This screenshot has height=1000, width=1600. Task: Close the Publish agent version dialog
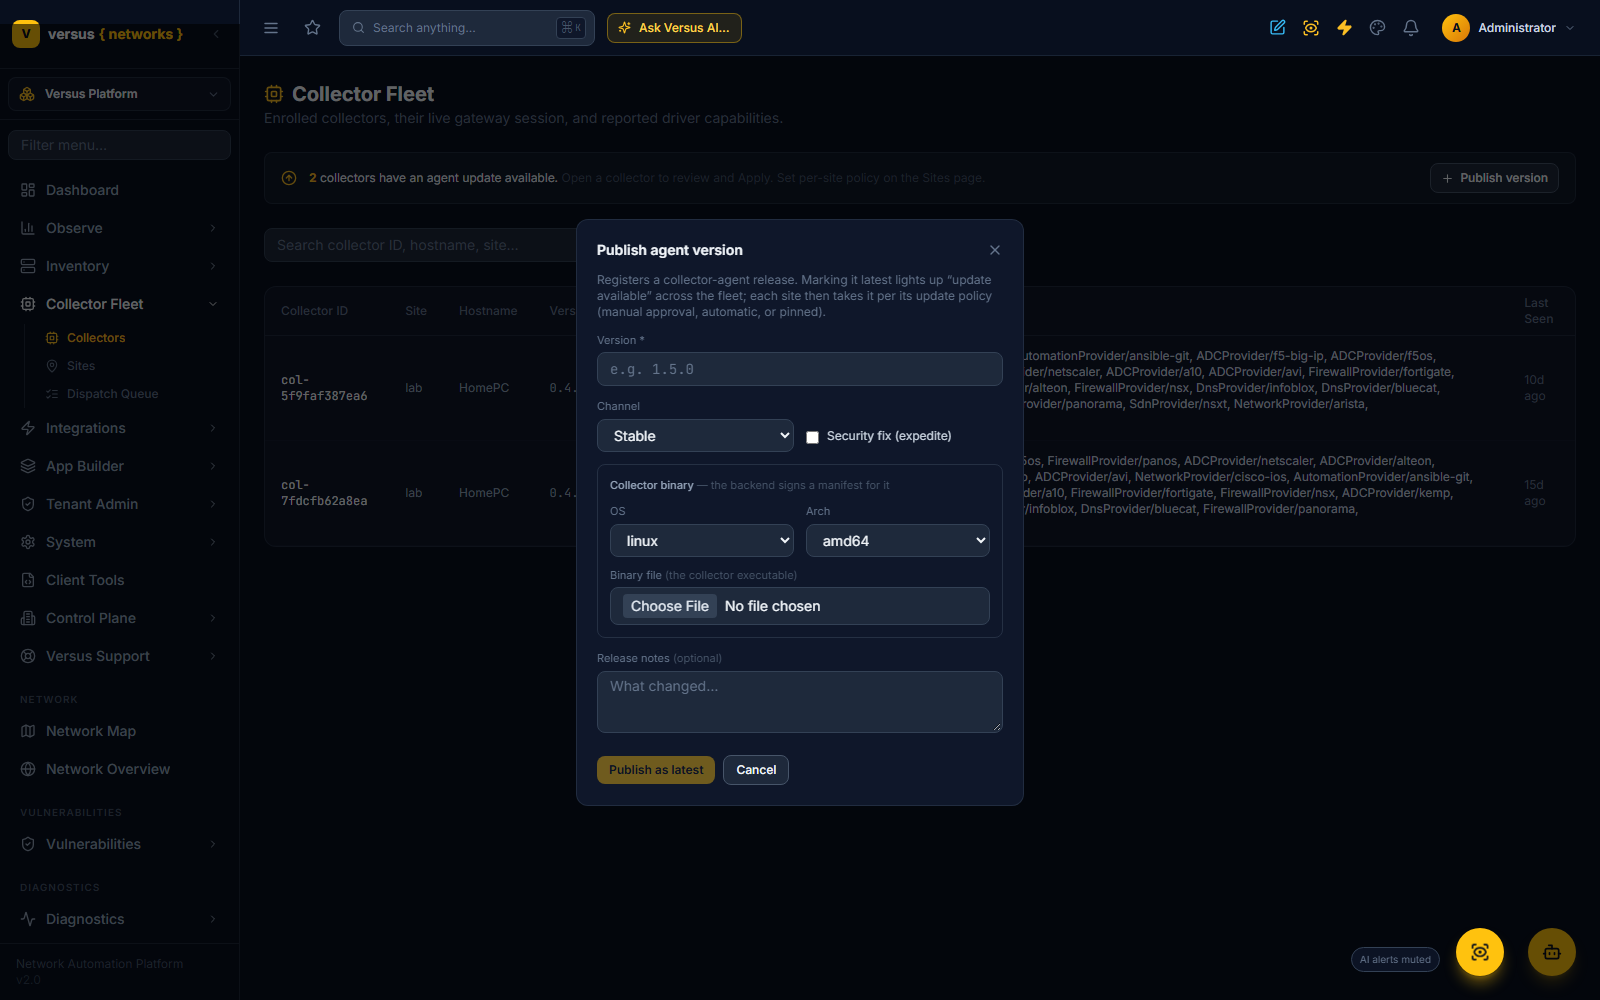pyautogui.click(x=995, y=250)
